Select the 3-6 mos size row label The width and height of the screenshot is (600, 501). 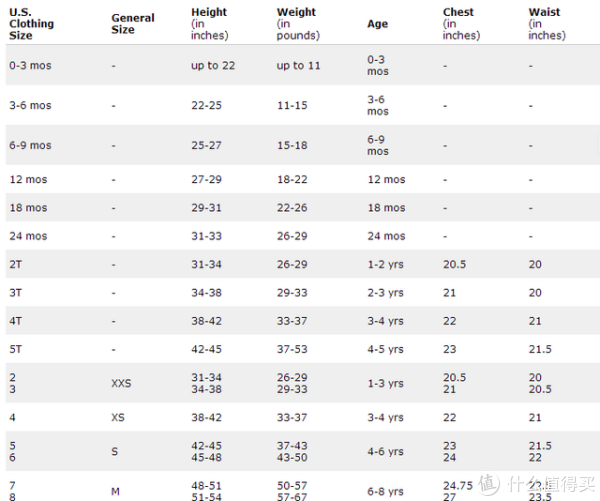30,105
